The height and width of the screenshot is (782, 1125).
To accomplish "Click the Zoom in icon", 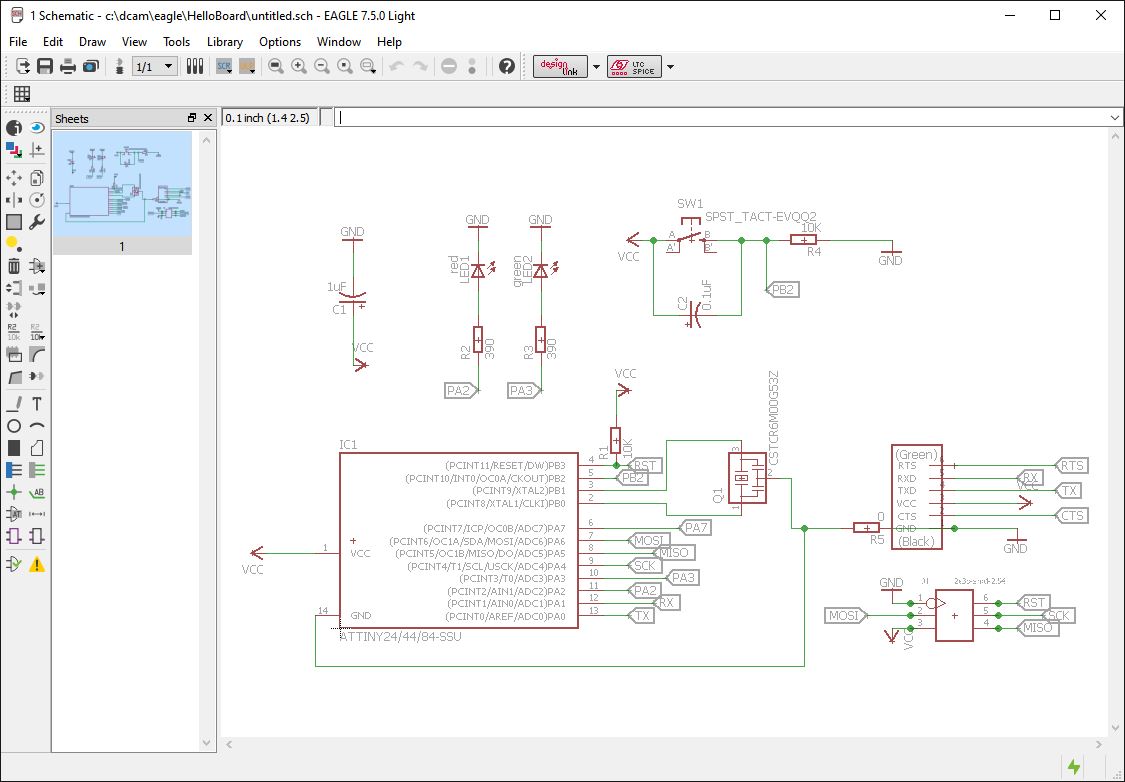I will pyautogui.click(x=298, y=67).
